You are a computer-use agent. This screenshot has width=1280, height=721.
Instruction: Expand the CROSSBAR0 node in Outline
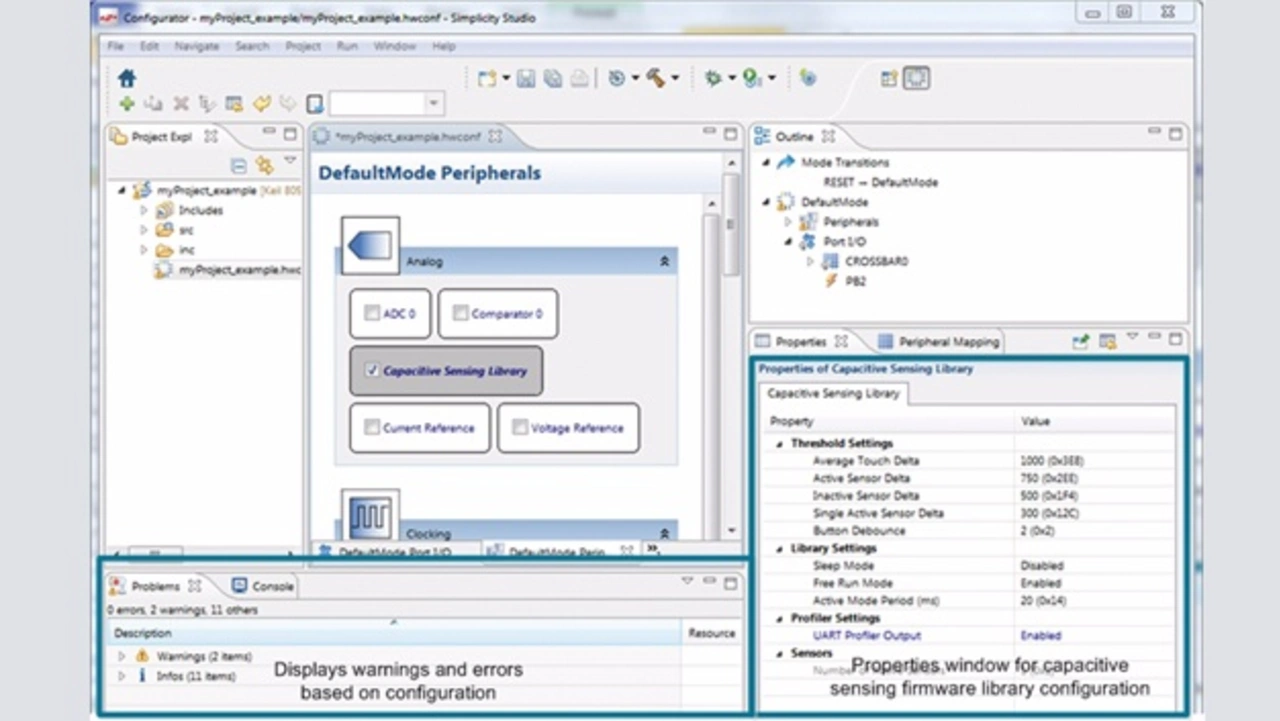[x=810, y=262]
